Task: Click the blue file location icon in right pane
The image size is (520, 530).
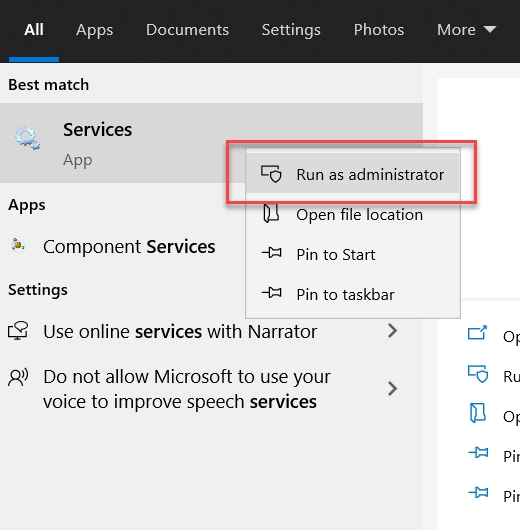Action: tap(478, 413)
